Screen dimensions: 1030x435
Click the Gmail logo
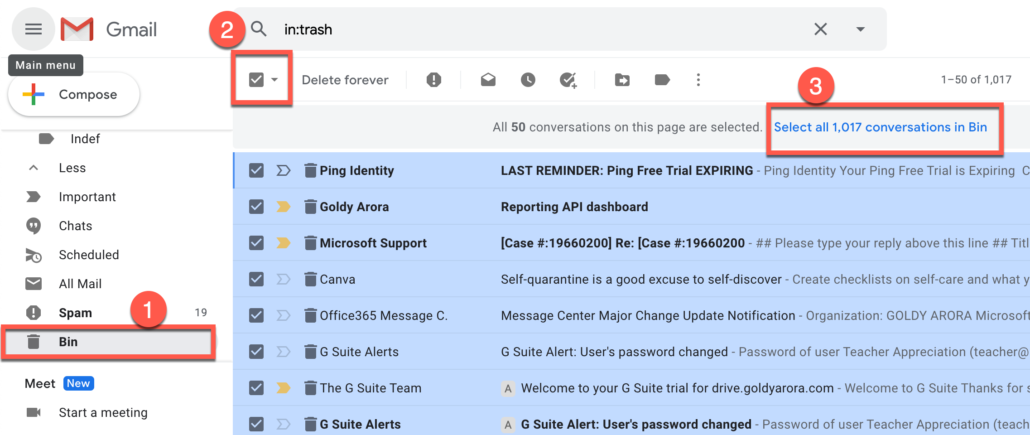coord(109,30)
